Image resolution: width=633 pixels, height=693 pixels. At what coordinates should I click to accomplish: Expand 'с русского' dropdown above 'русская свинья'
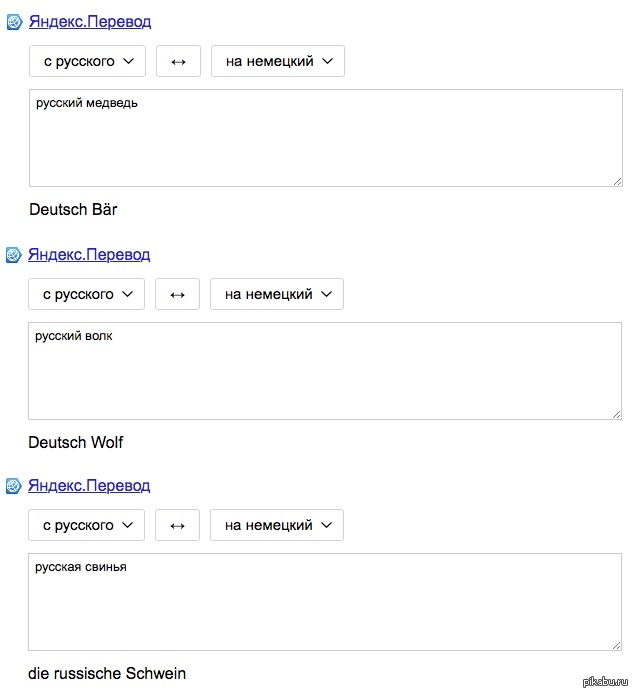coord(87,525)
